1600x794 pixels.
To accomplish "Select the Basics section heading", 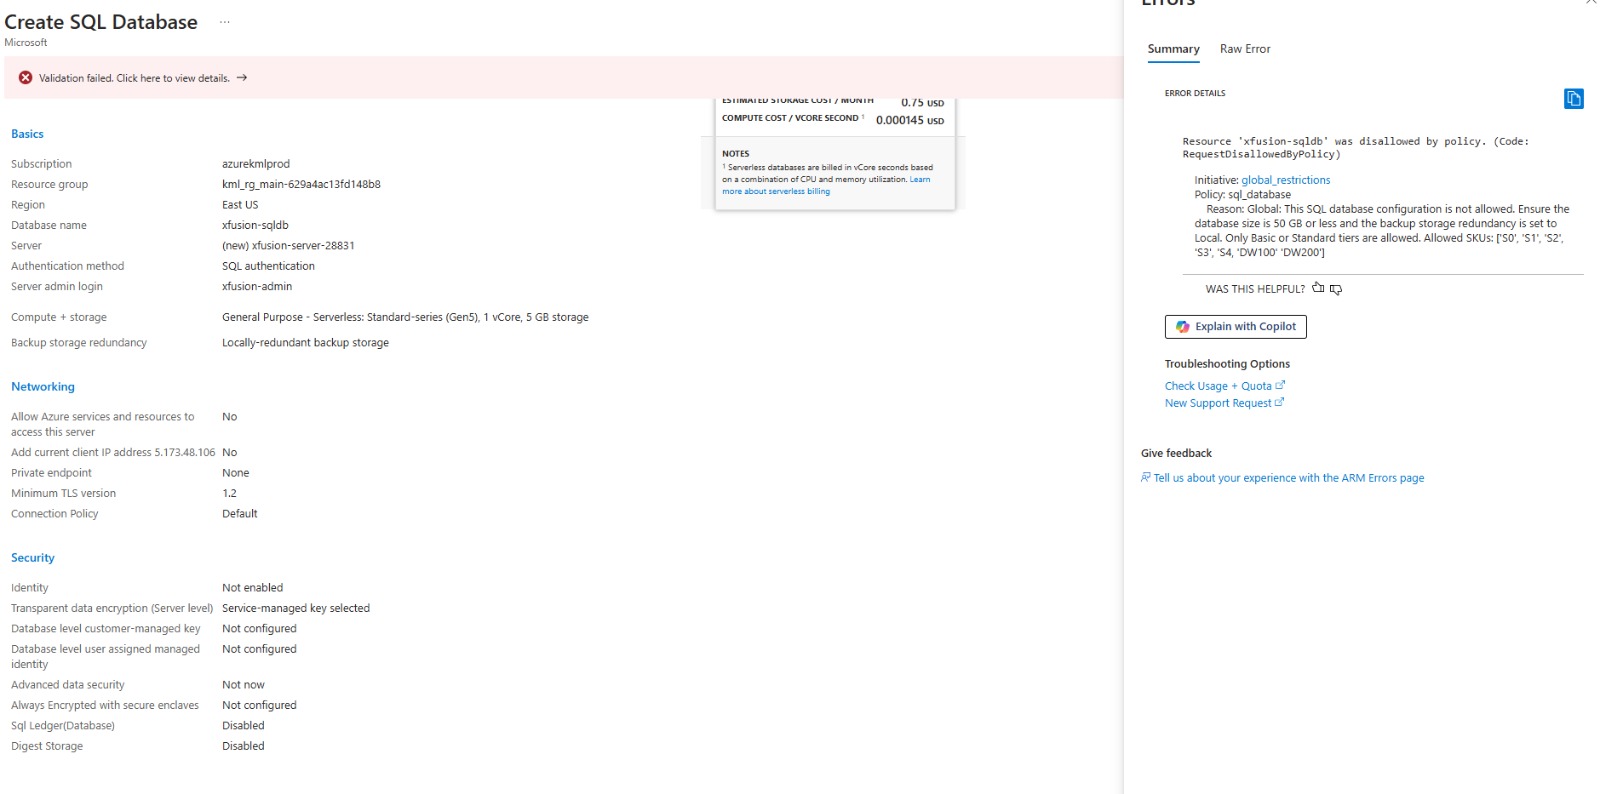I will tap(27, 134).
